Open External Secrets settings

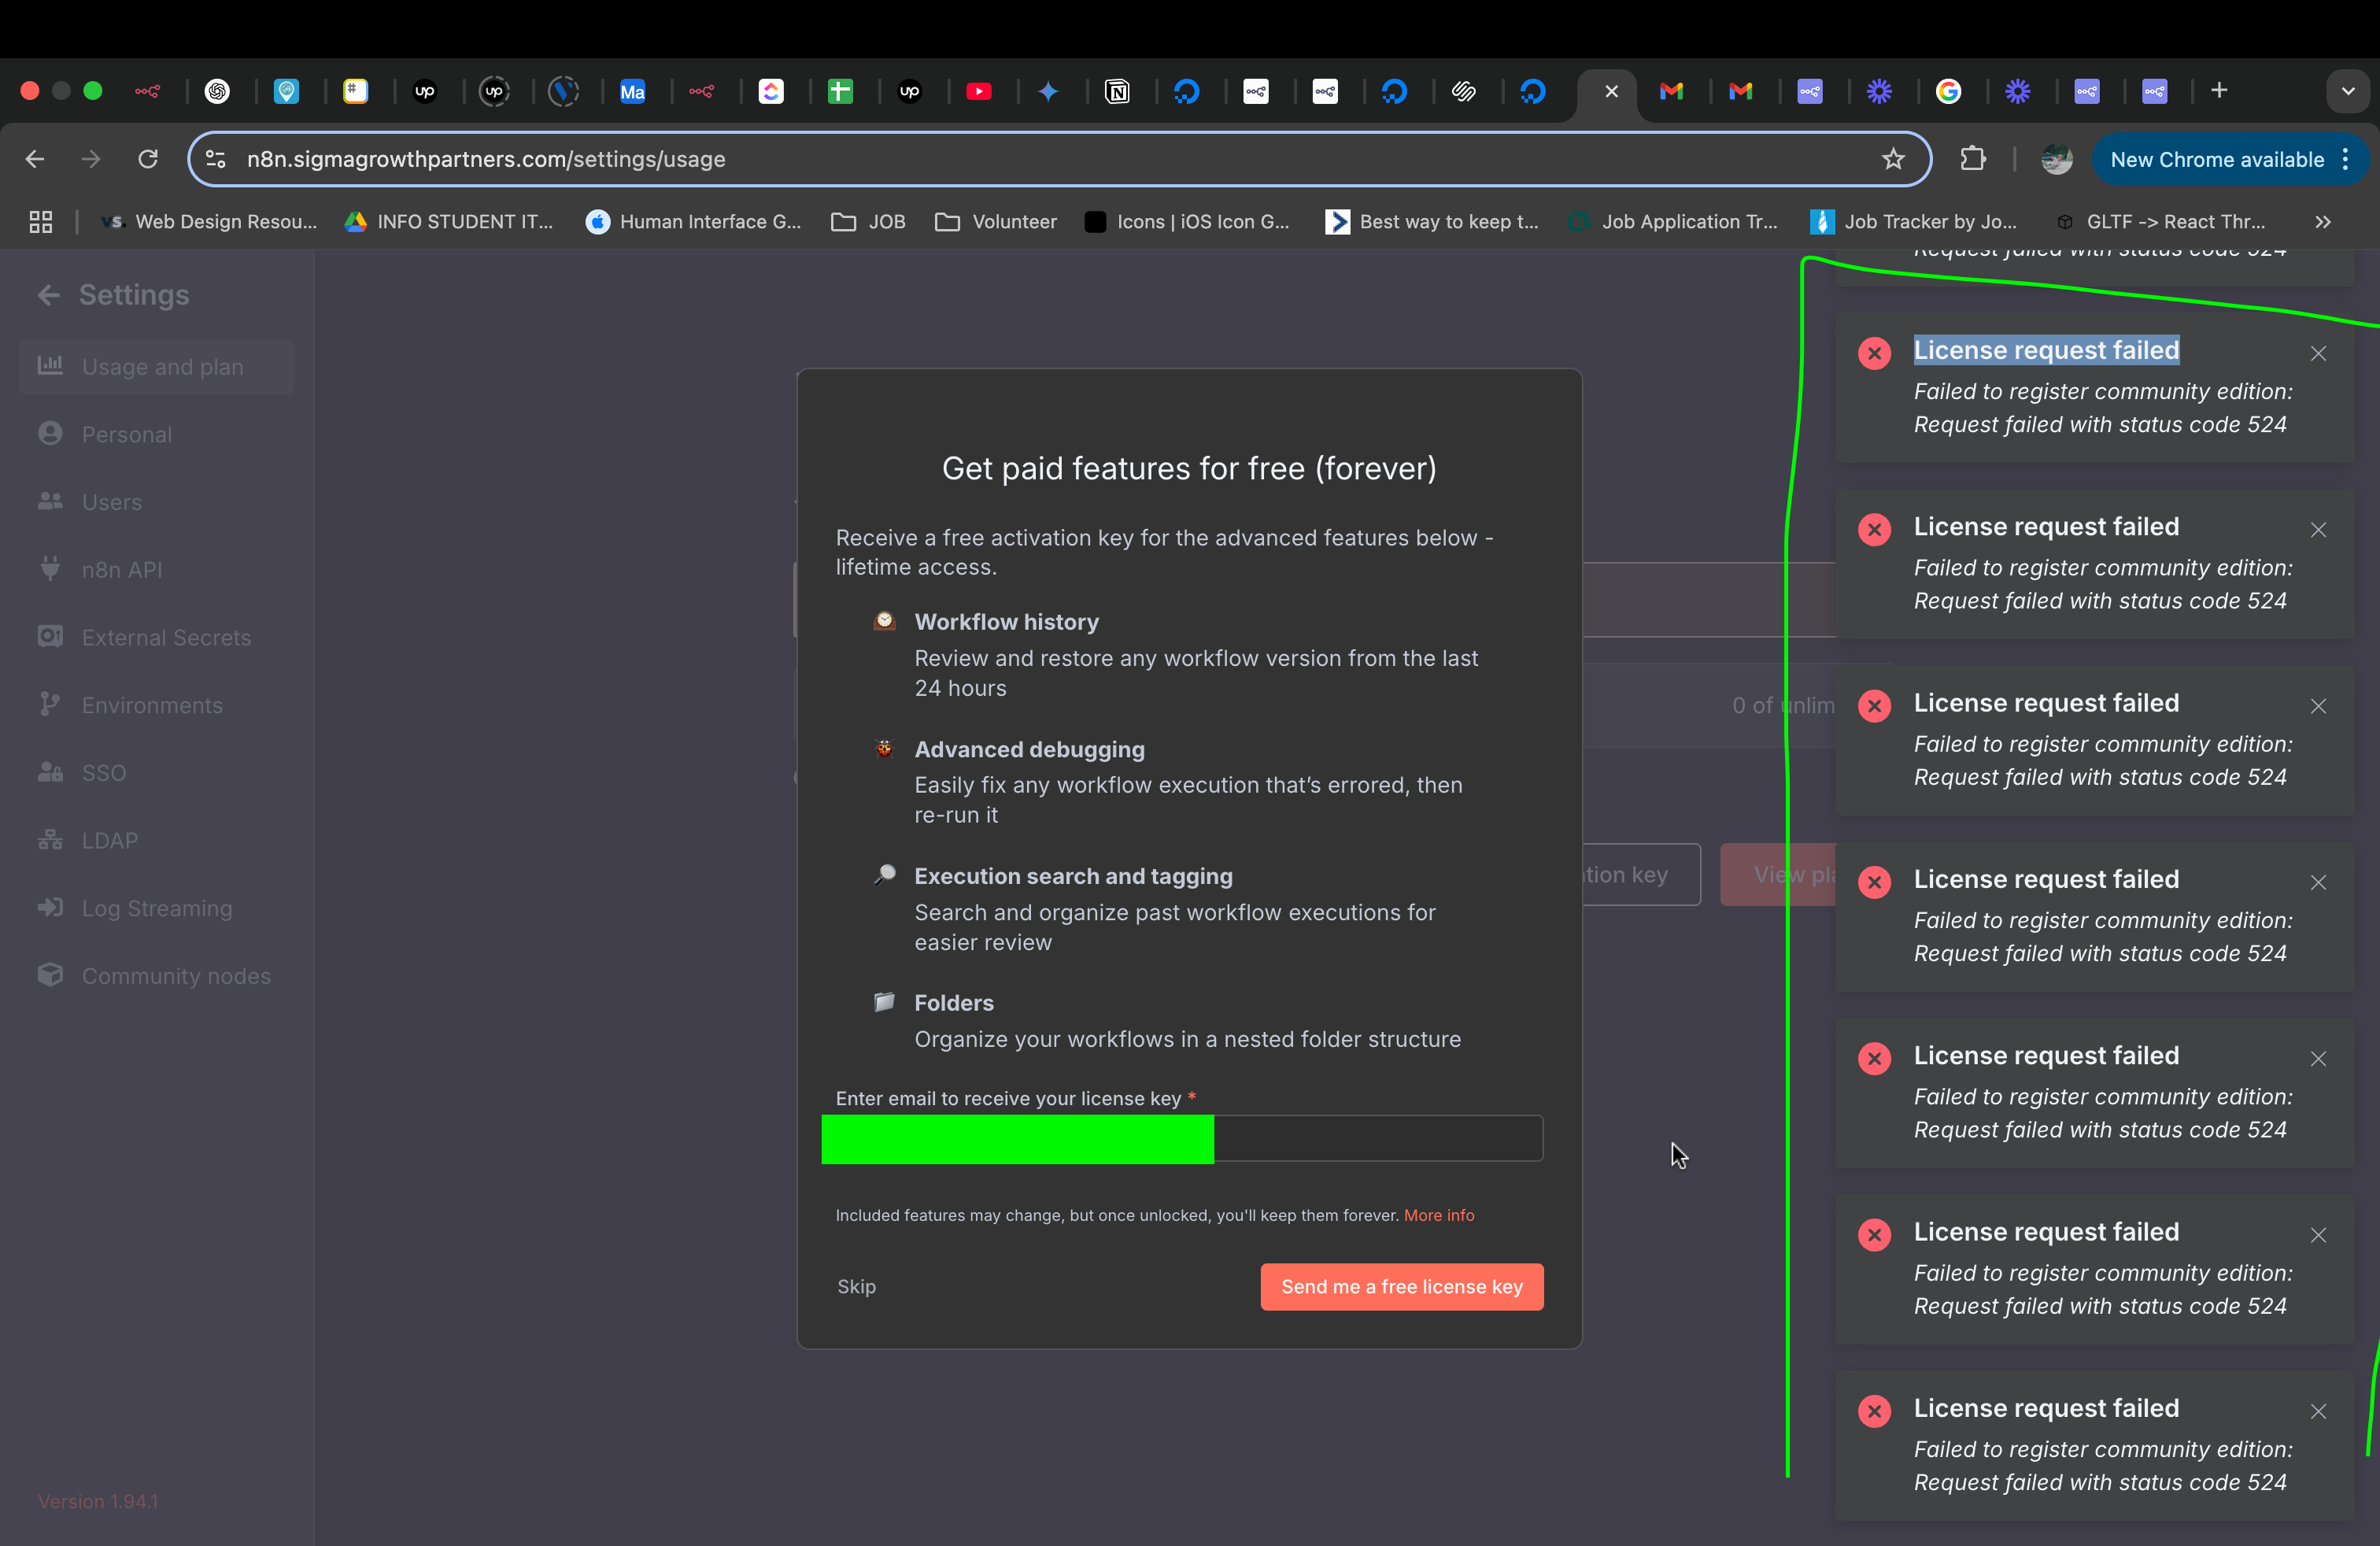pyautogui.click(x=157, y=637)
